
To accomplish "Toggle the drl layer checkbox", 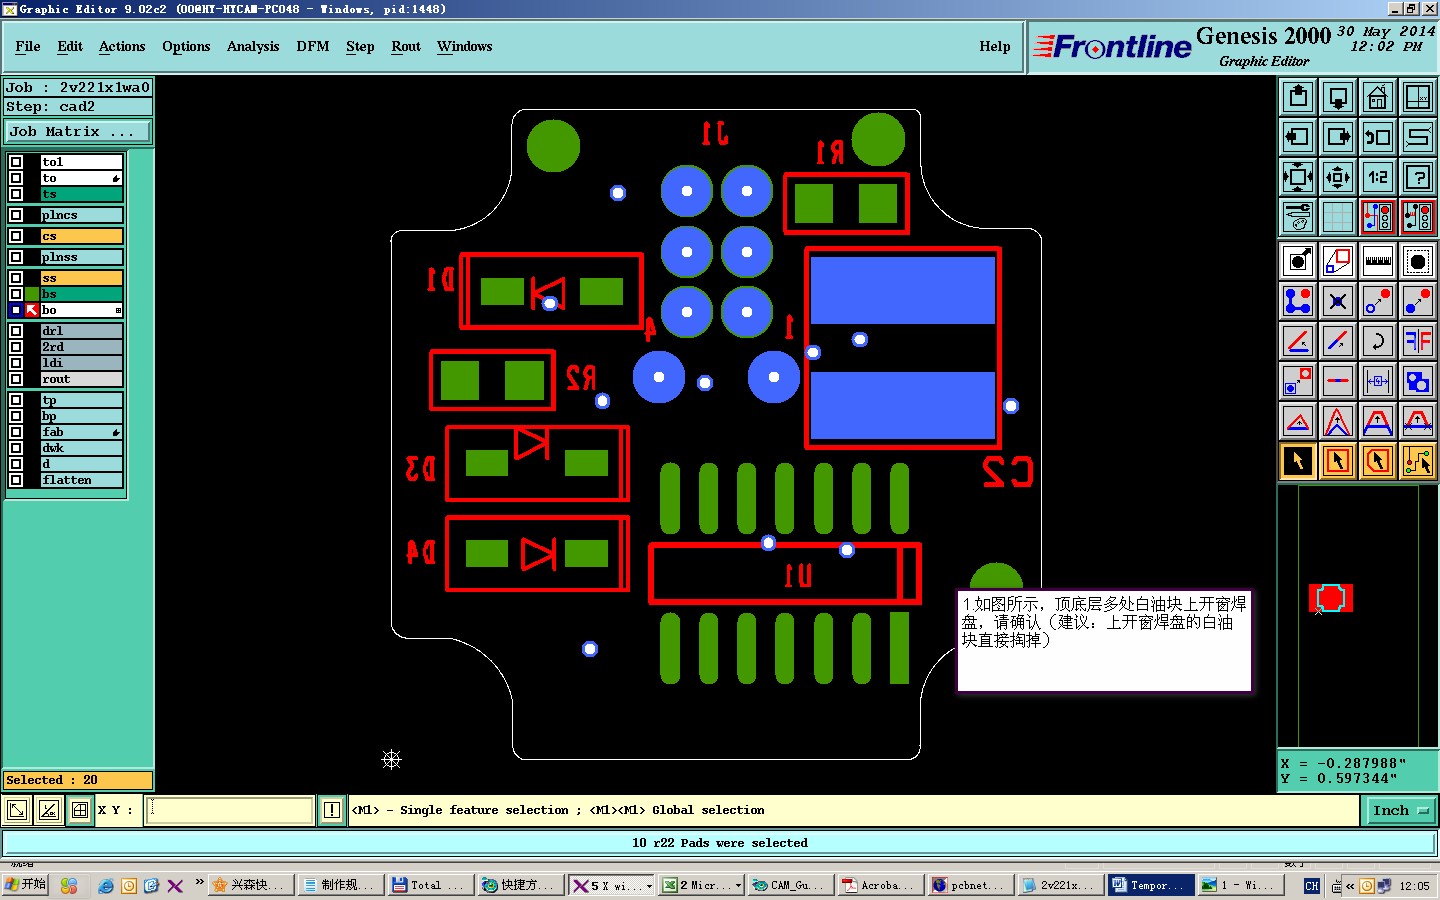I will 16,331.
